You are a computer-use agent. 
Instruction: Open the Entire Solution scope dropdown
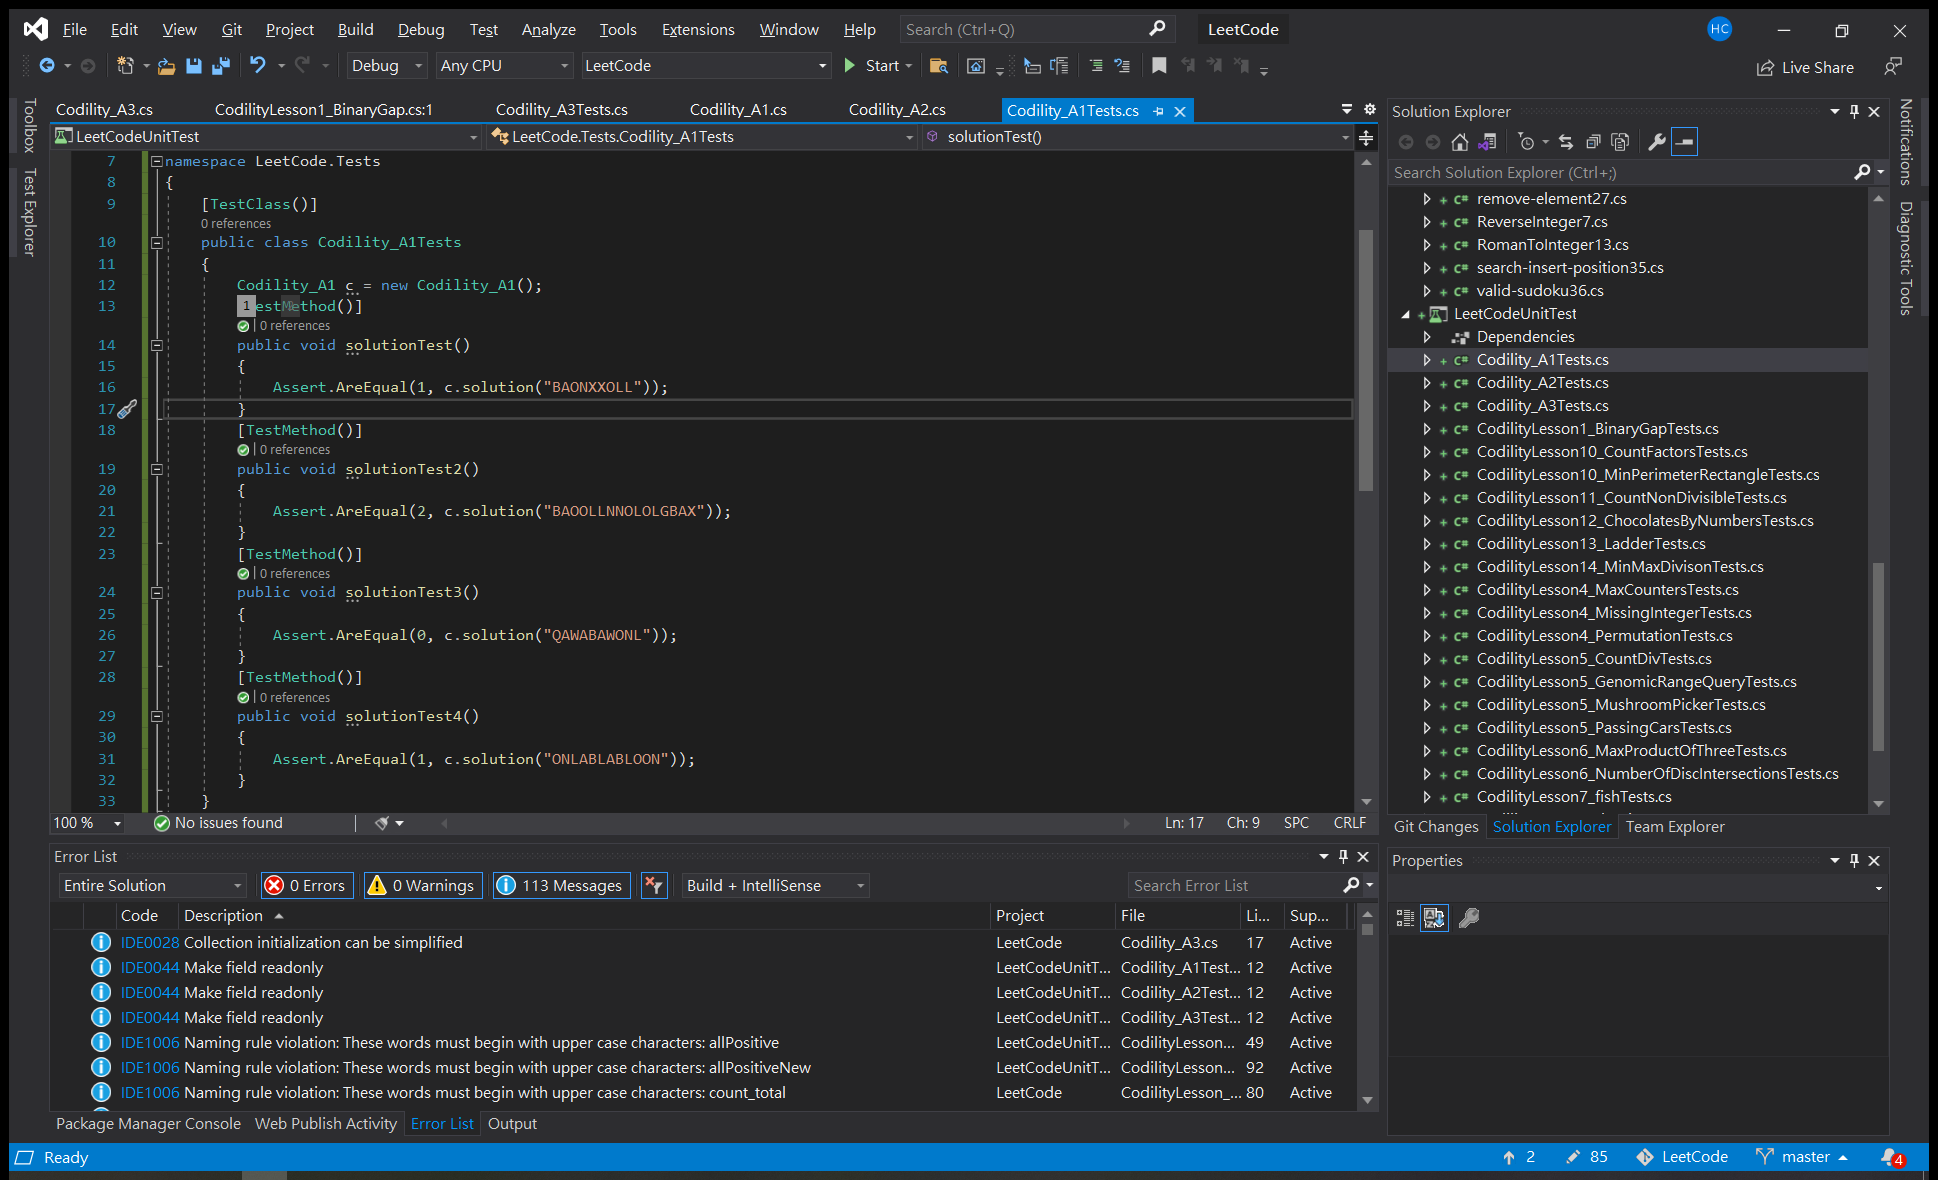[x=152, y=886]
